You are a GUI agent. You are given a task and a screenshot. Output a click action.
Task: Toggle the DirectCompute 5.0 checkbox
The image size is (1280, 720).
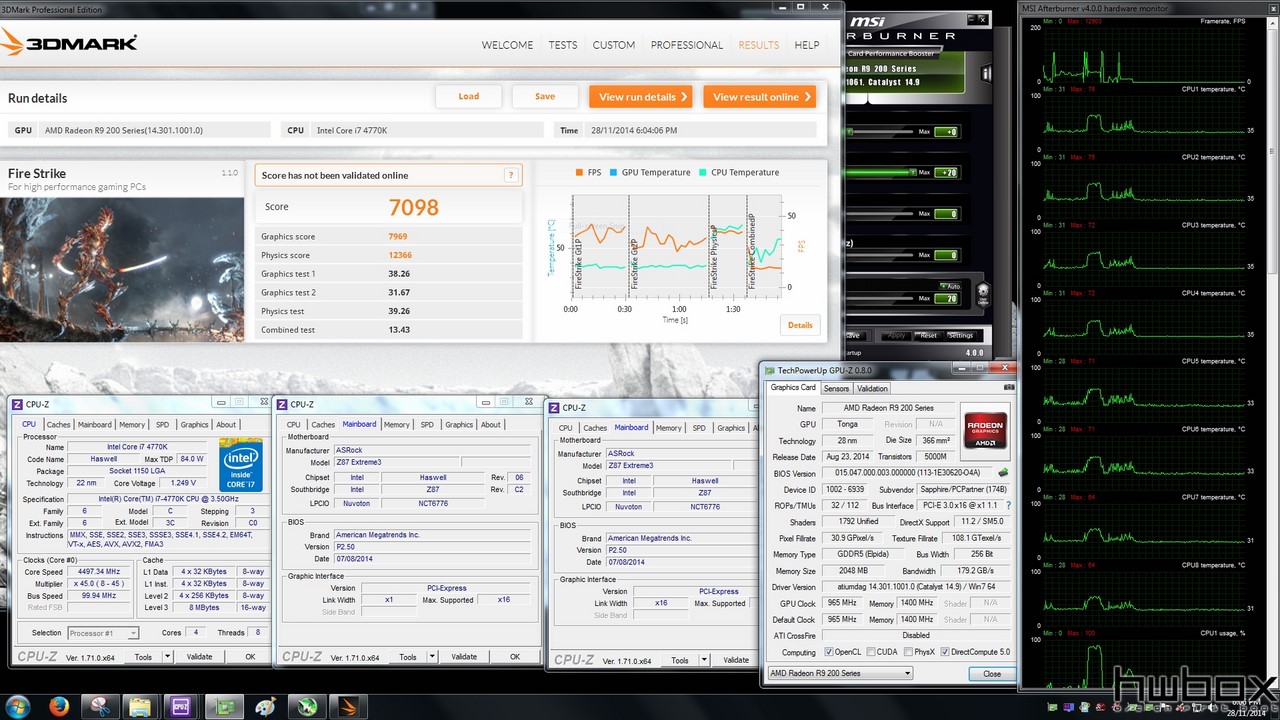coord(946,652)
